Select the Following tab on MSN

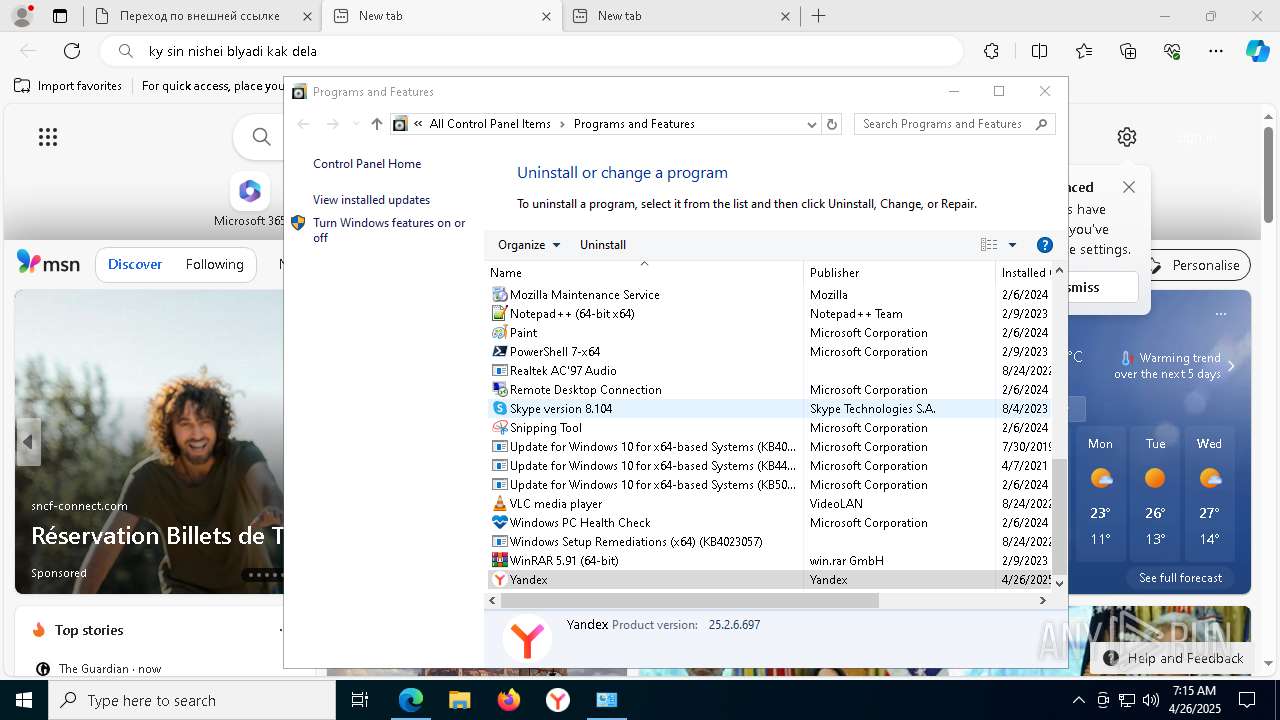pos(214,264)
